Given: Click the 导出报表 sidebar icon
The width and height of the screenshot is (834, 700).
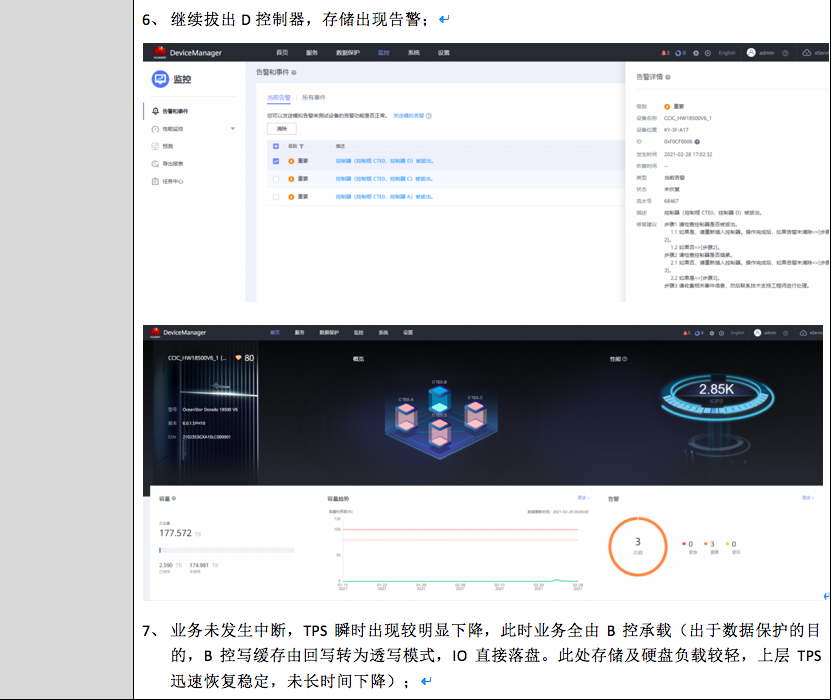Looking at the screenshot, I should (x=155, y=163).
